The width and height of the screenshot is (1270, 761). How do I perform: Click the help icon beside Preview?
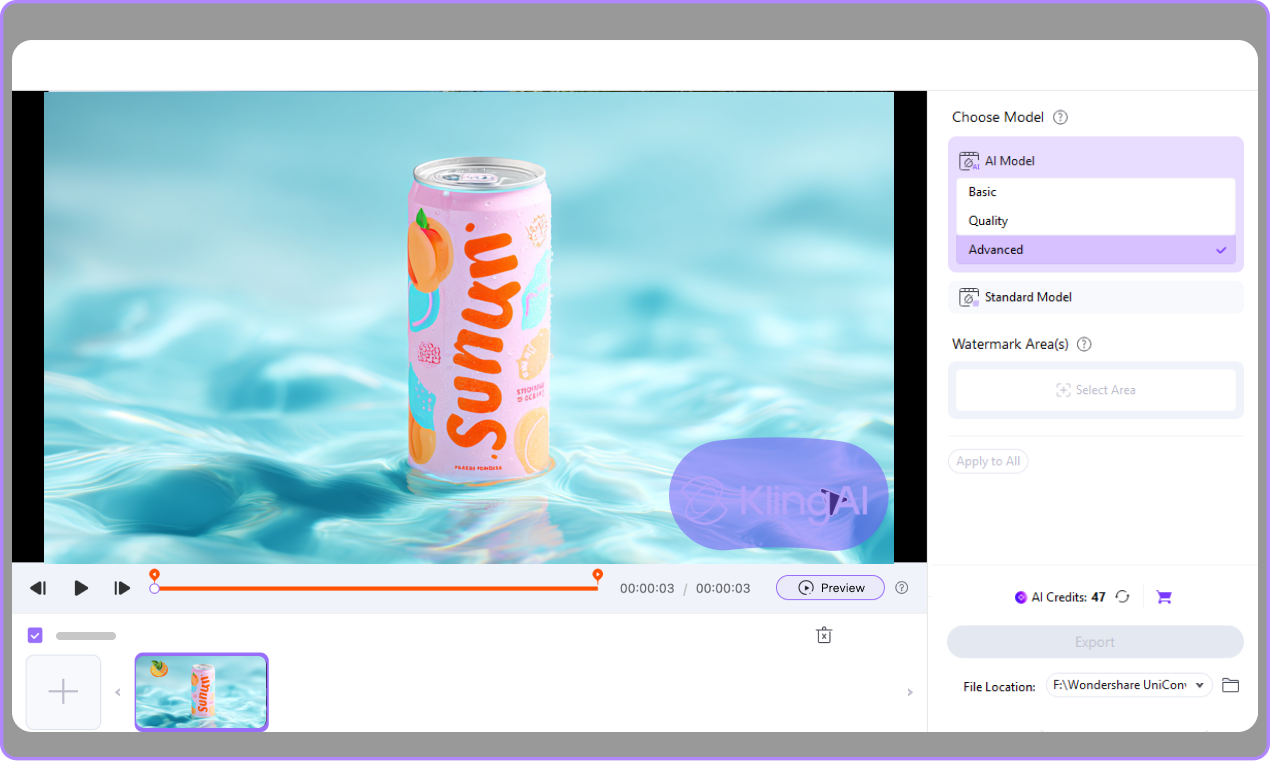tap(901, 588)
